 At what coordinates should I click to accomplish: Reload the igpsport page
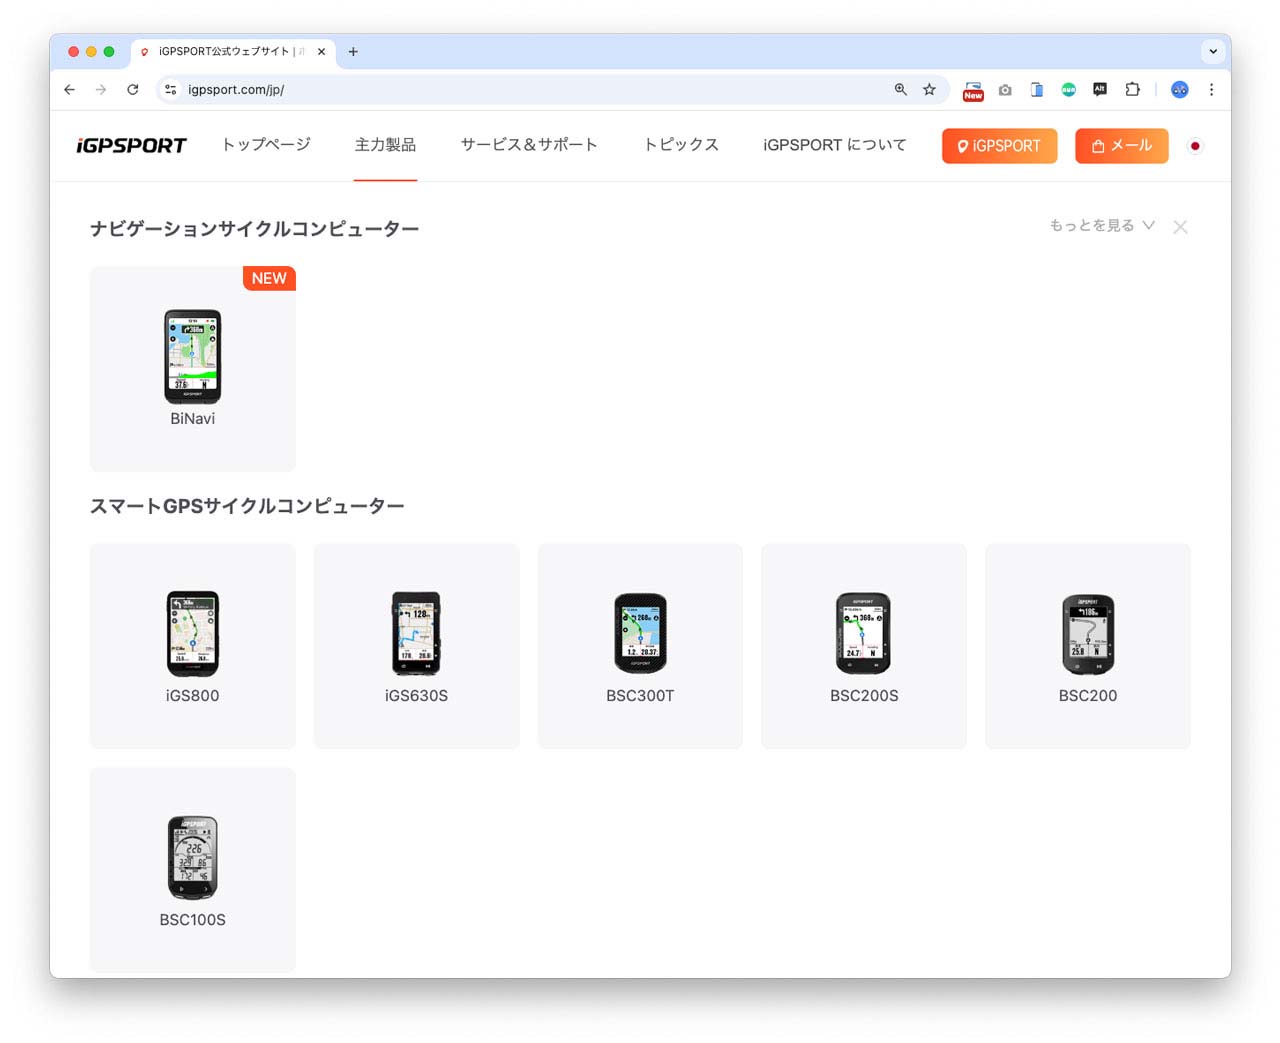pyautogui.click(x=132, y=89)
